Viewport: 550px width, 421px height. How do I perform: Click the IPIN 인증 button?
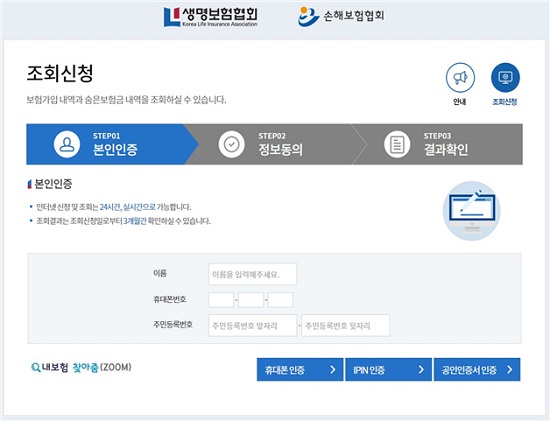coord(388,369)
